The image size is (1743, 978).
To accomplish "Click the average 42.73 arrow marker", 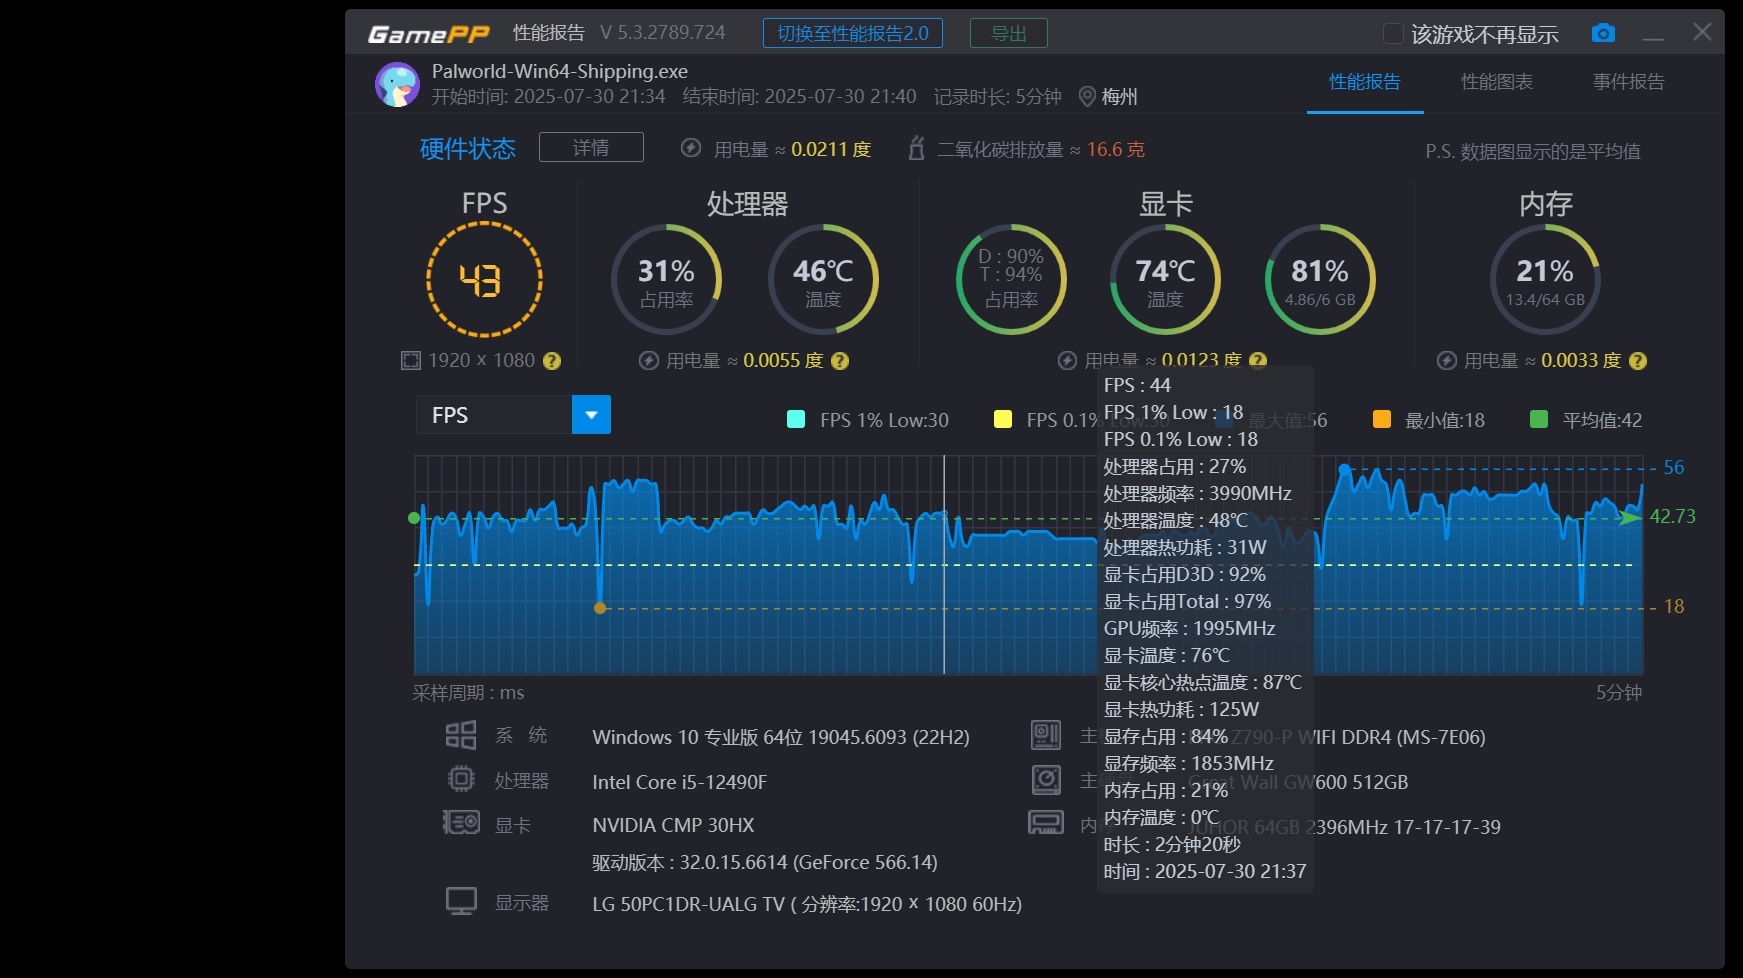I will (1630, 517).
